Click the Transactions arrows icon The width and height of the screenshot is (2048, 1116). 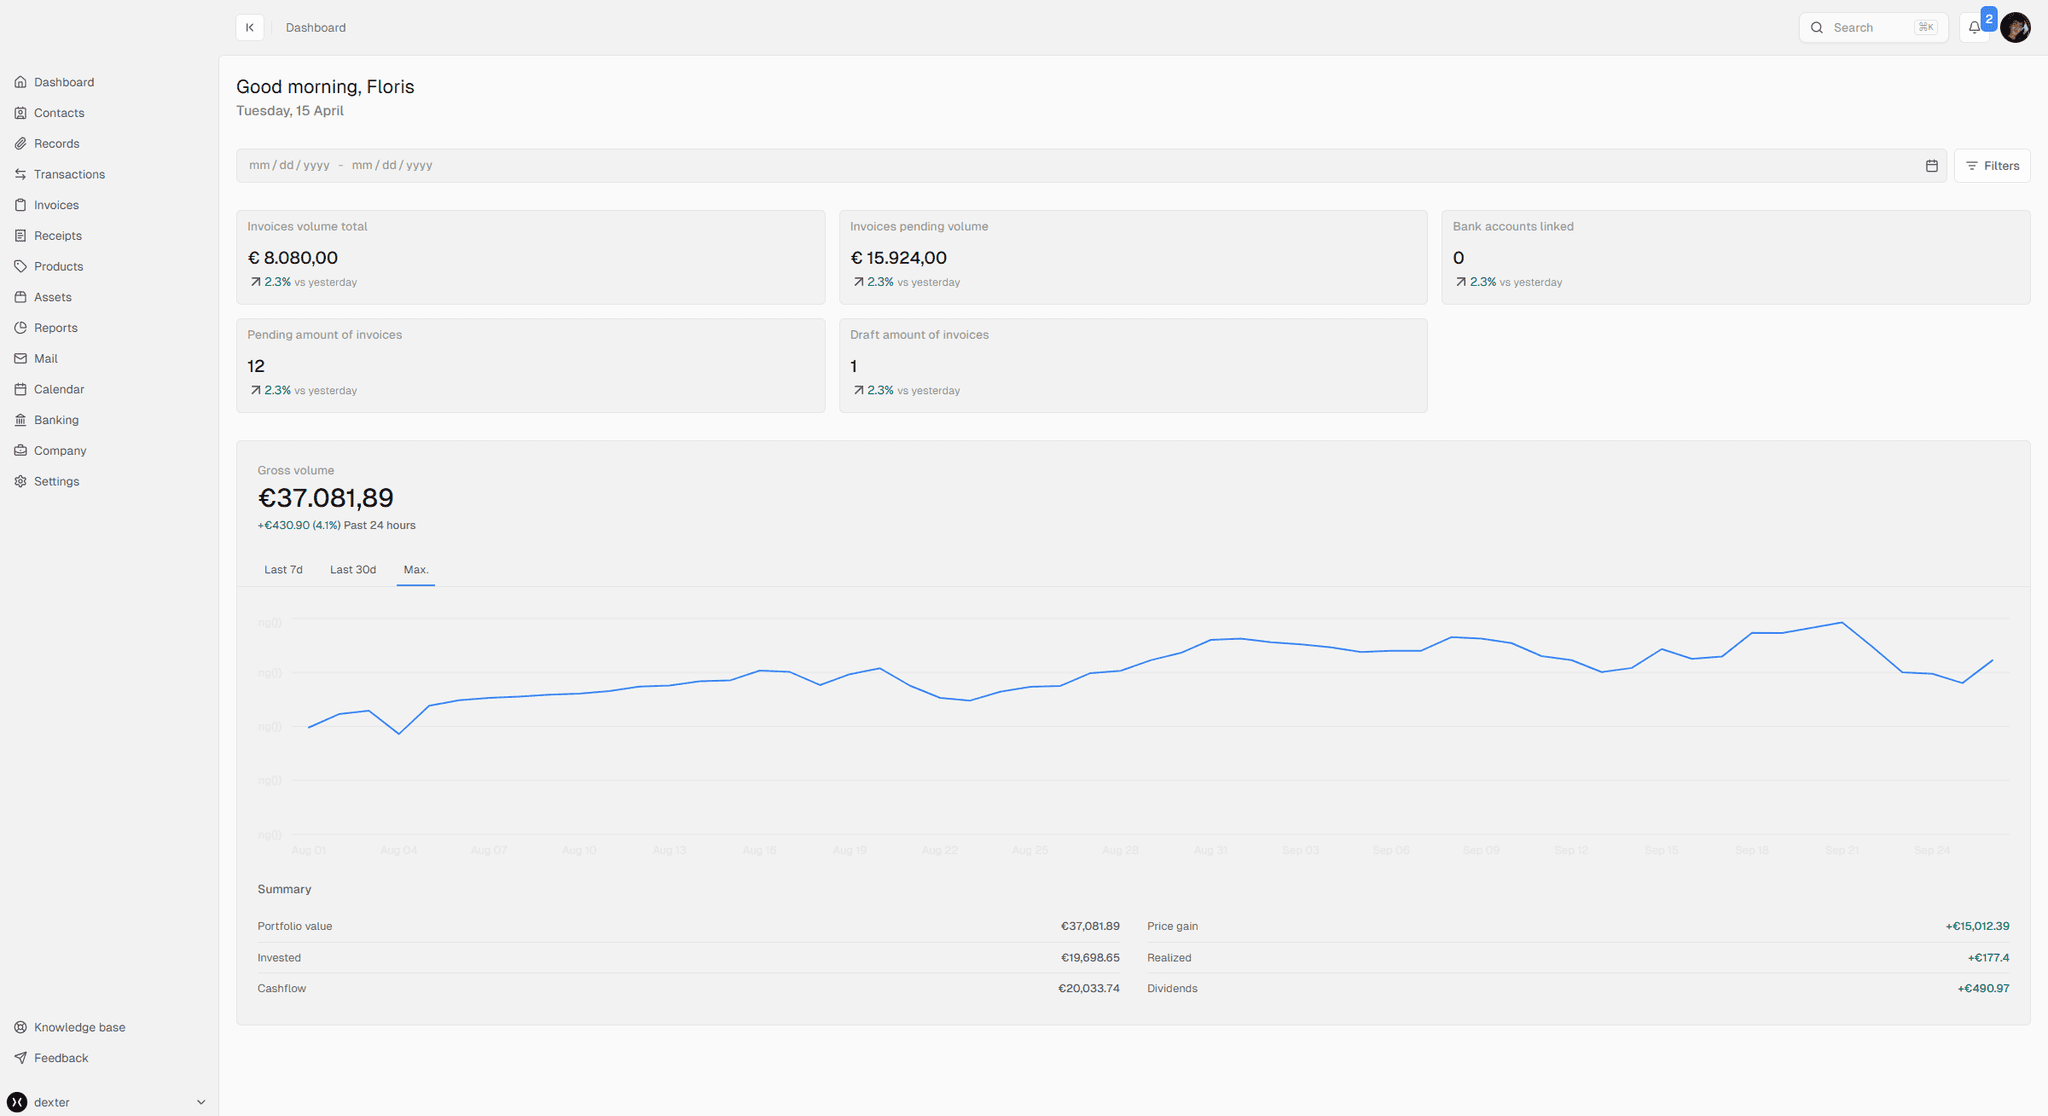[20, 174]
